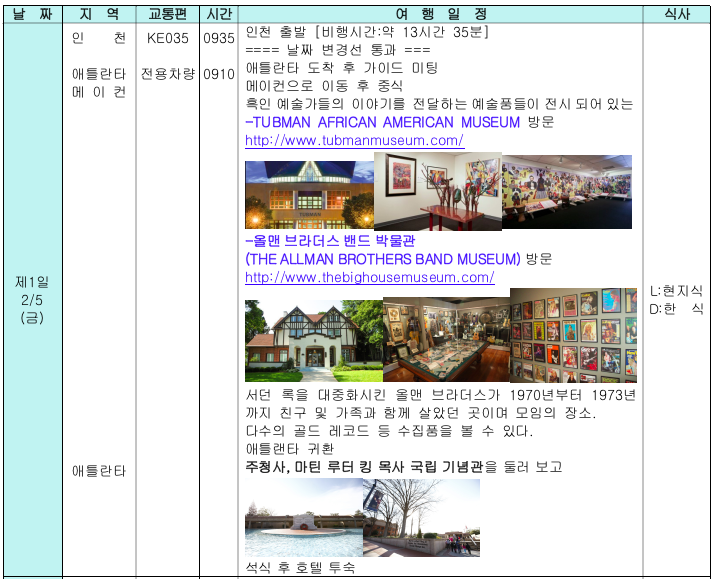Click the date '2/5'

[x=32, y=300]
